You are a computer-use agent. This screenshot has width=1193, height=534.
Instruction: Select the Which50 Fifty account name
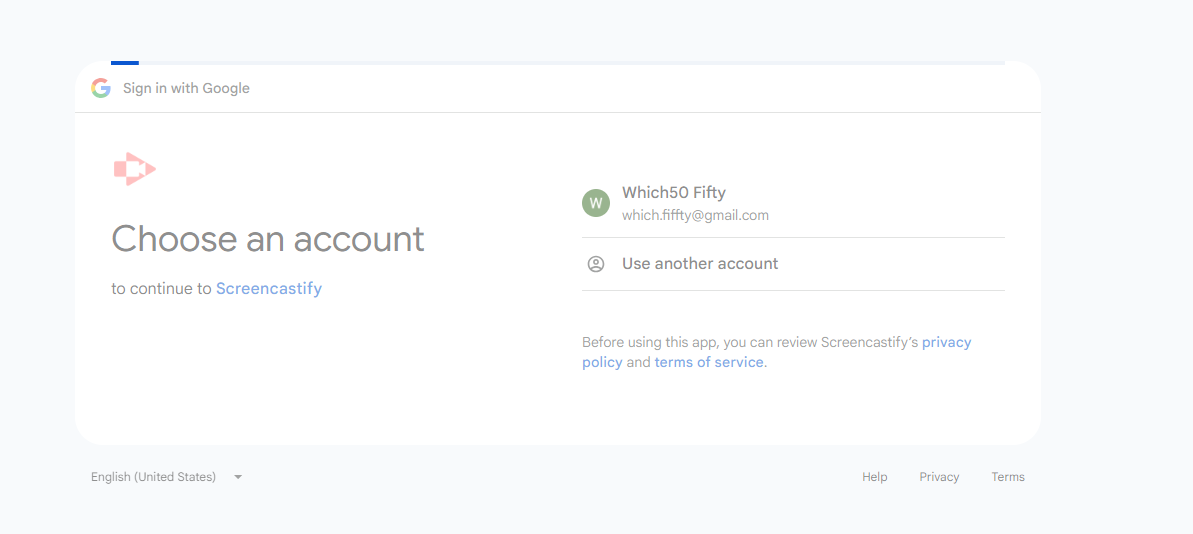tap(674, 192)
